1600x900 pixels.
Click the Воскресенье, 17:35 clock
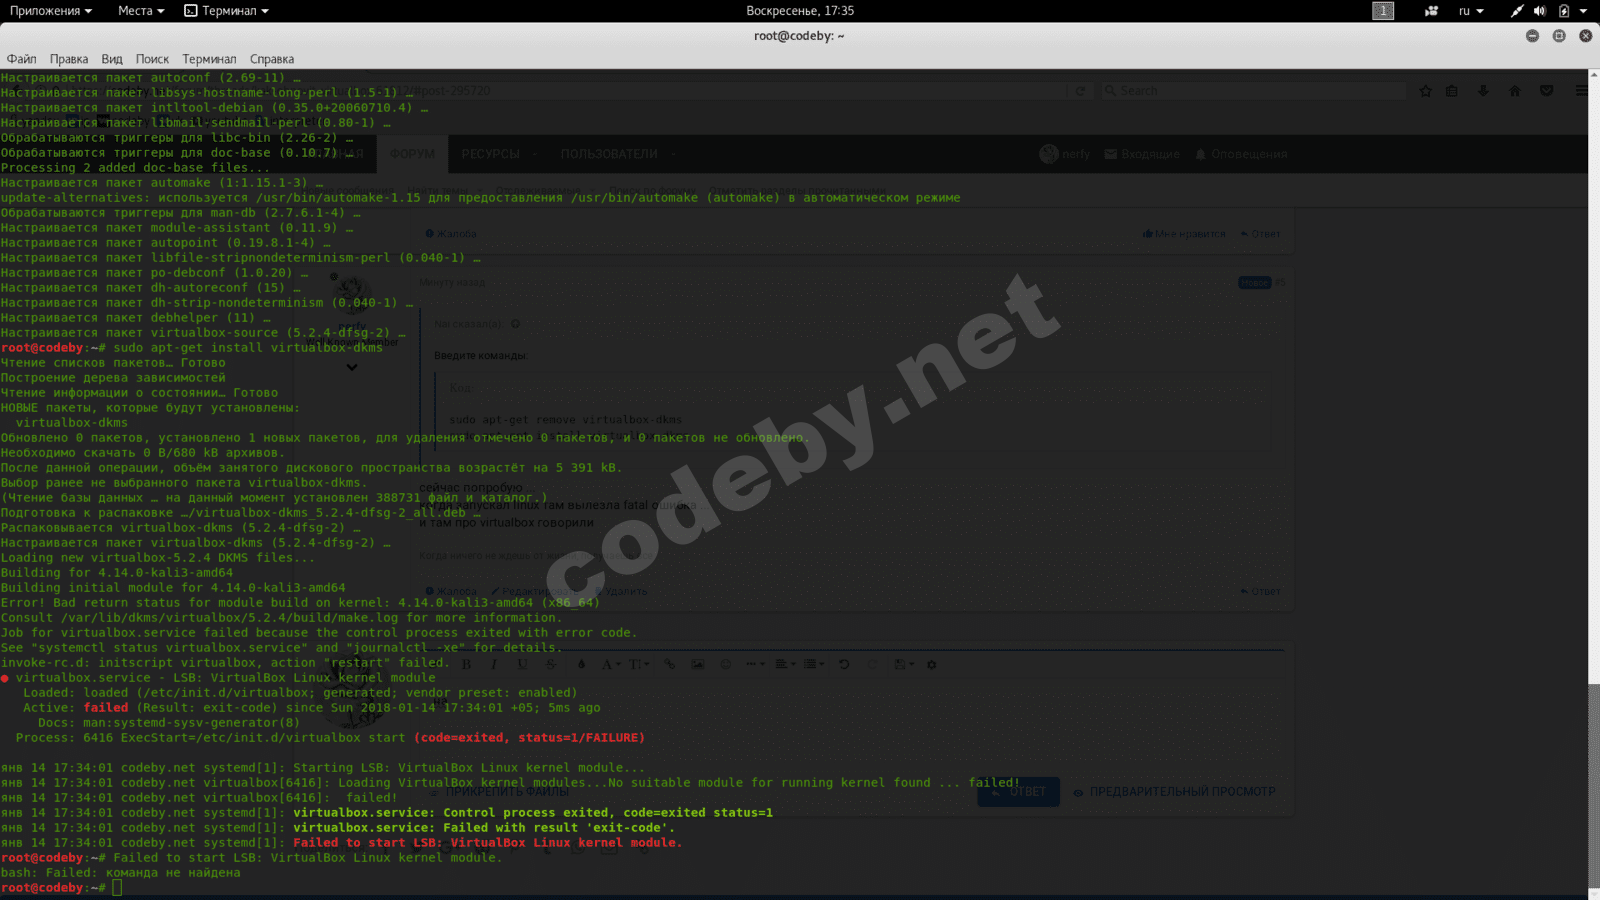click(x=800, y=11)
